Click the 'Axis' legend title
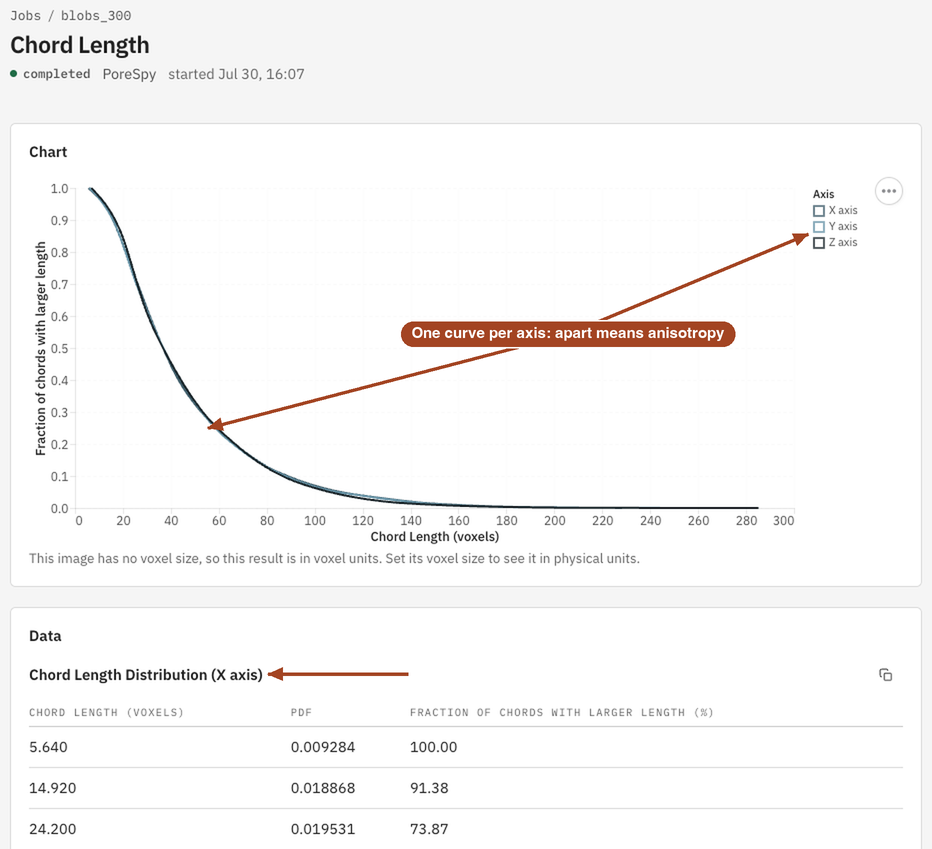The width and height of the screenshot is (932, 849). coord(823,194)
